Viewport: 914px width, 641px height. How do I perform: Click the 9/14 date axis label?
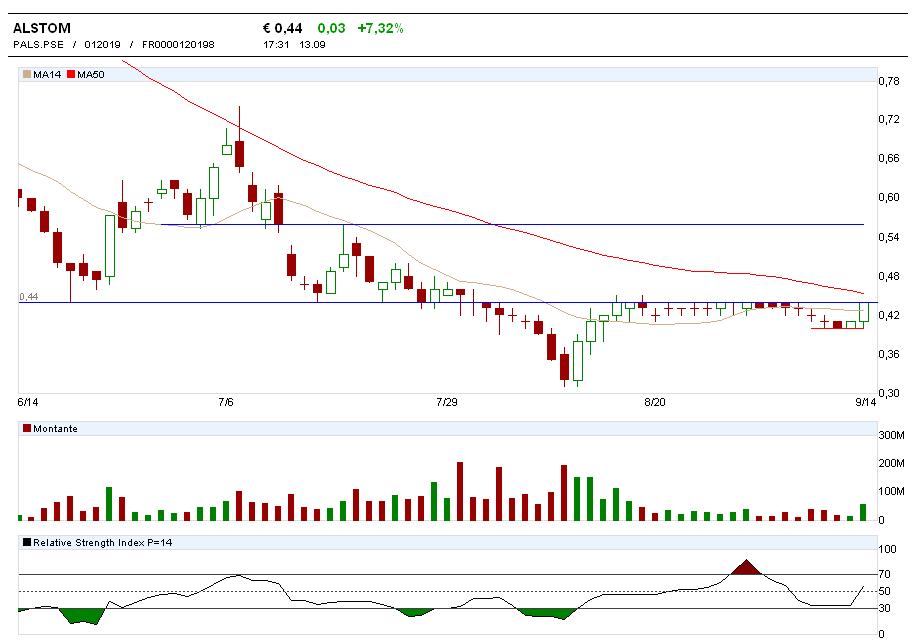pos(866,402)
